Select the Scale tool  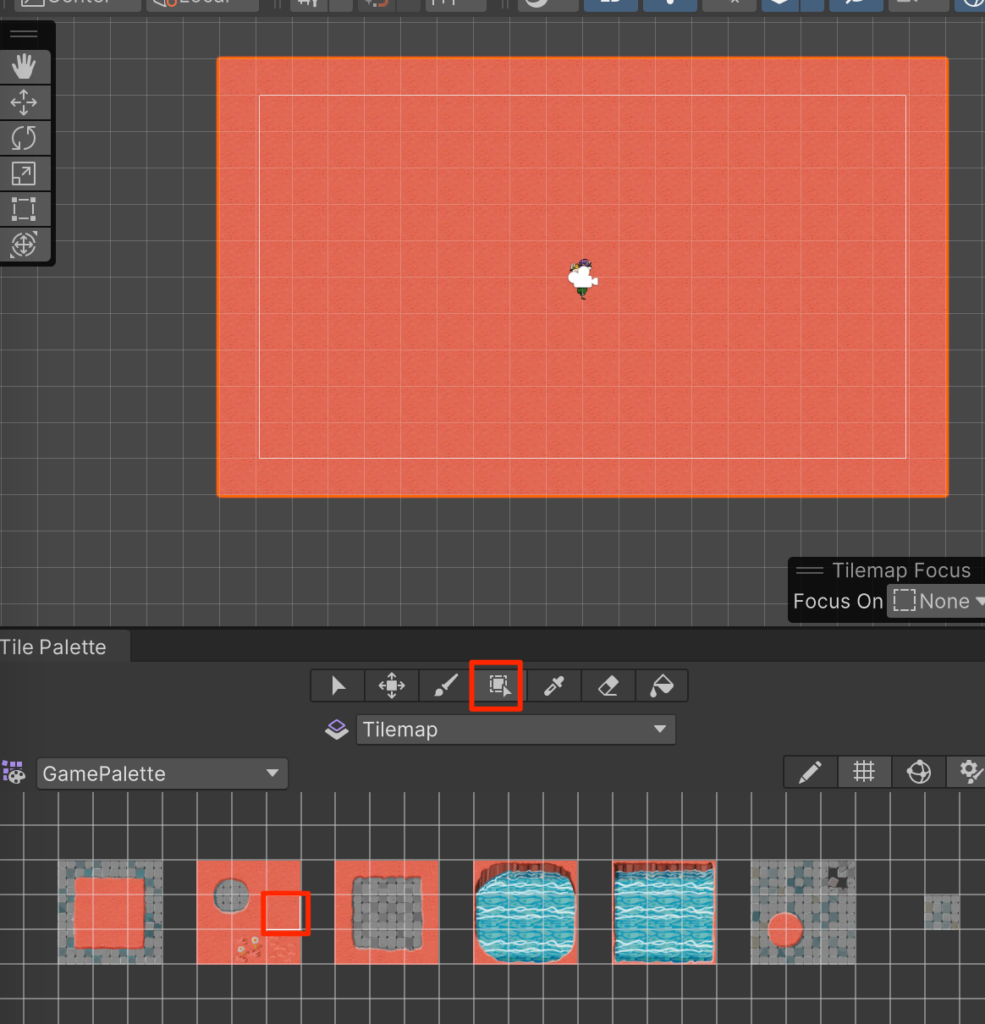pos(24,174)
